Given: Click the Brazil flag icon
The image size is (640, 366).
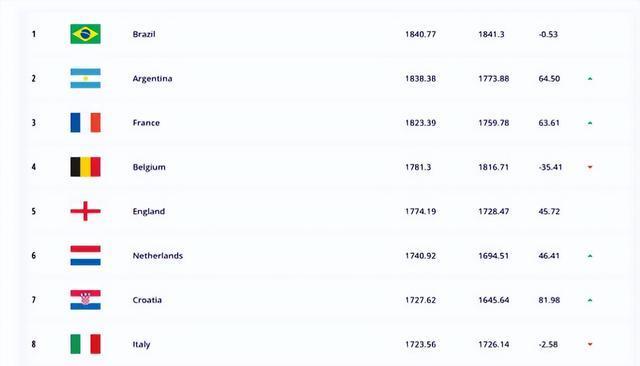Looking at the screenshot, I should click(x=85, y=34).
